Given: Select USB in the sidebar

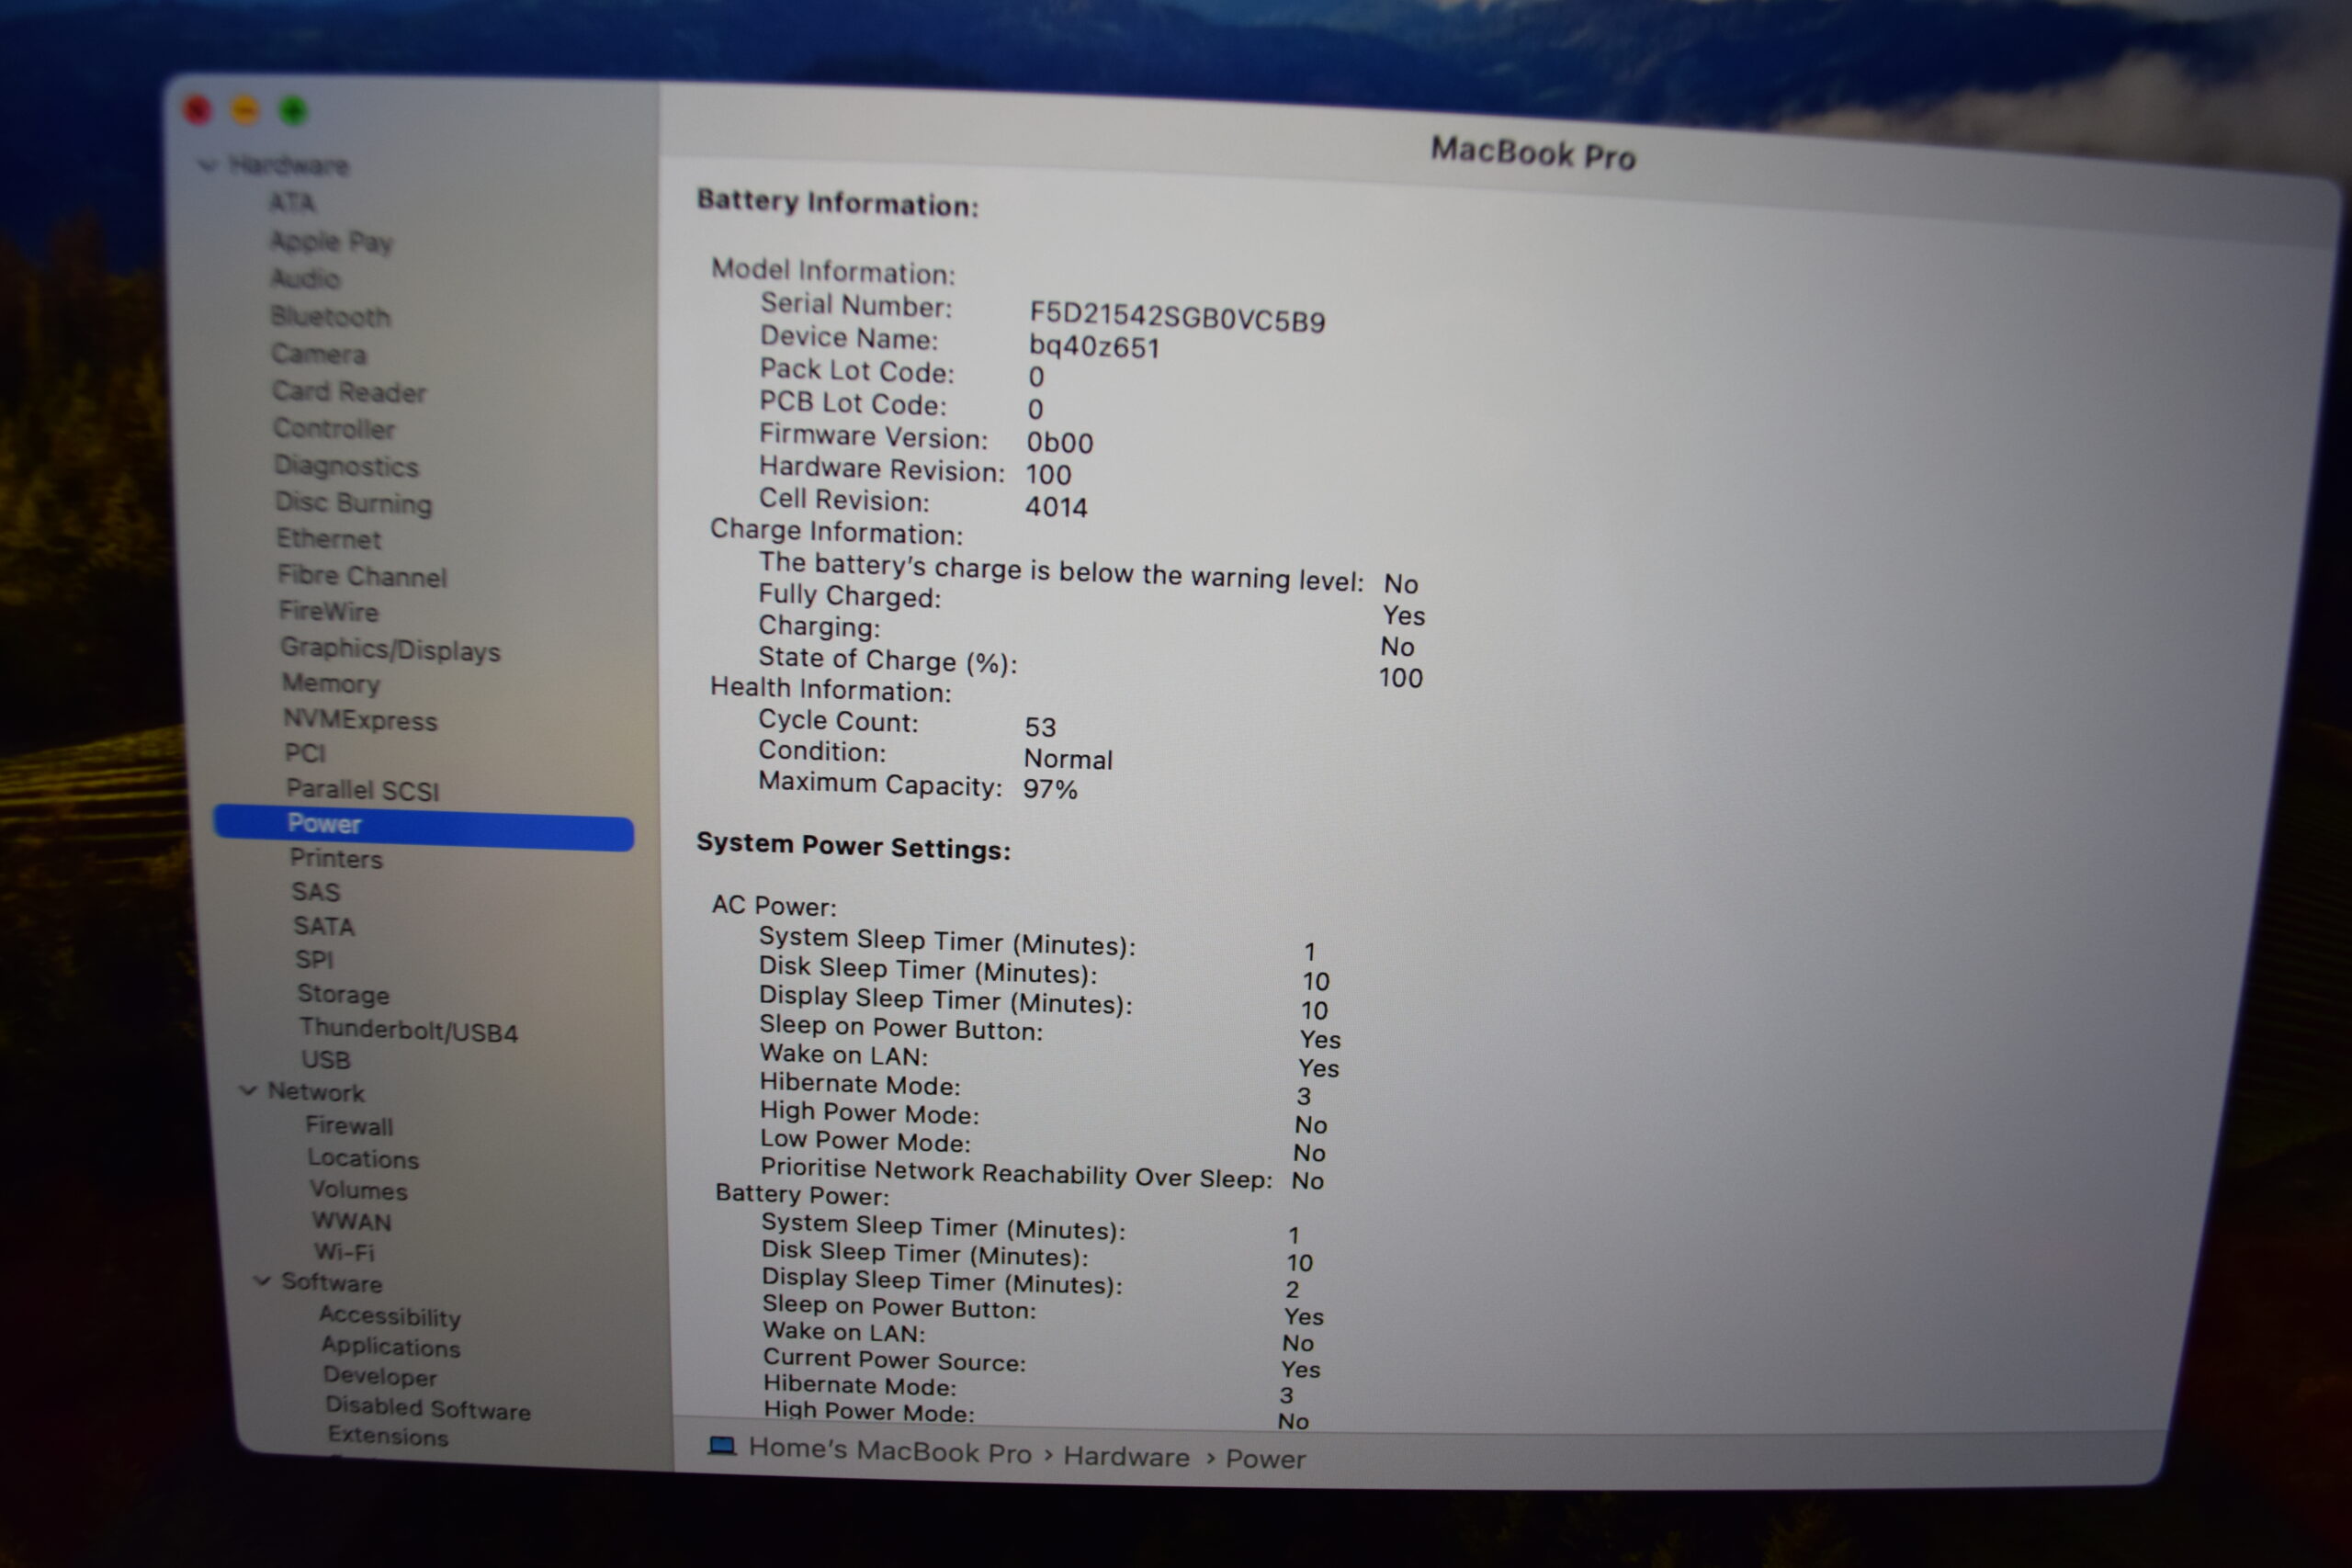Looking at the screenshot, I should [x=326, y=1060].
